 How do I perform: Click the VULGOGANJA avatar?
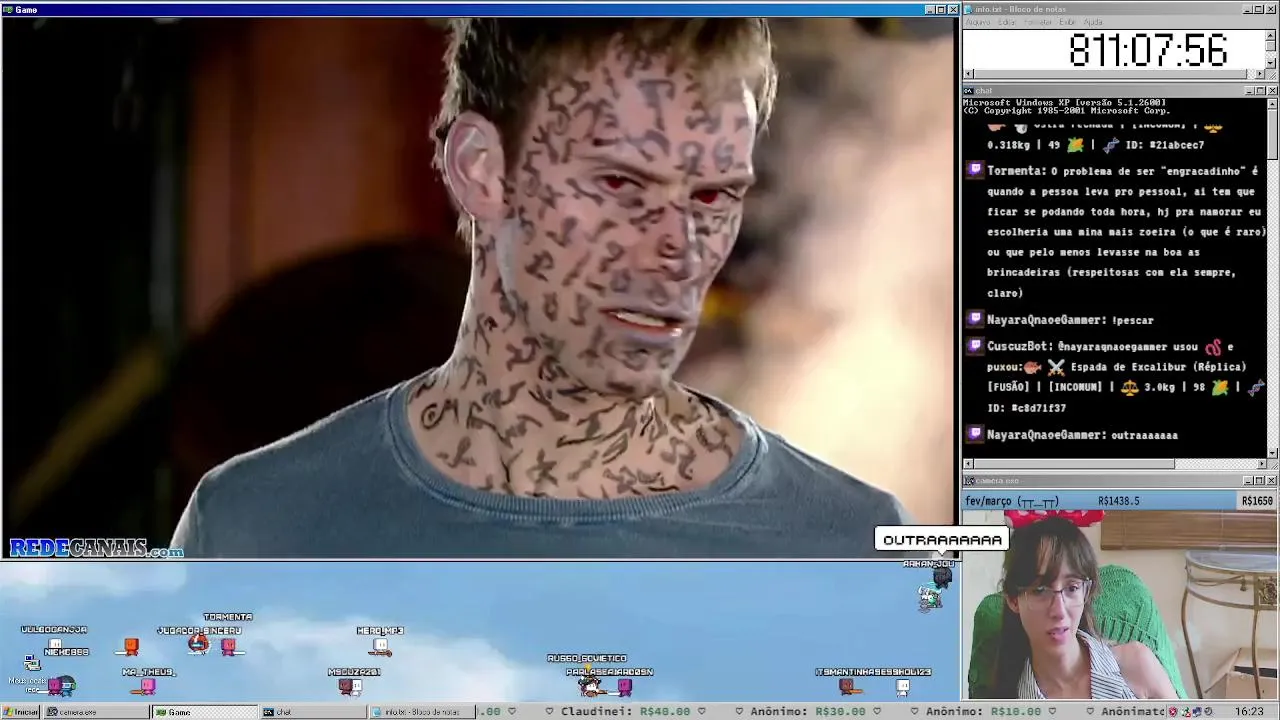(x=55, y=646)
